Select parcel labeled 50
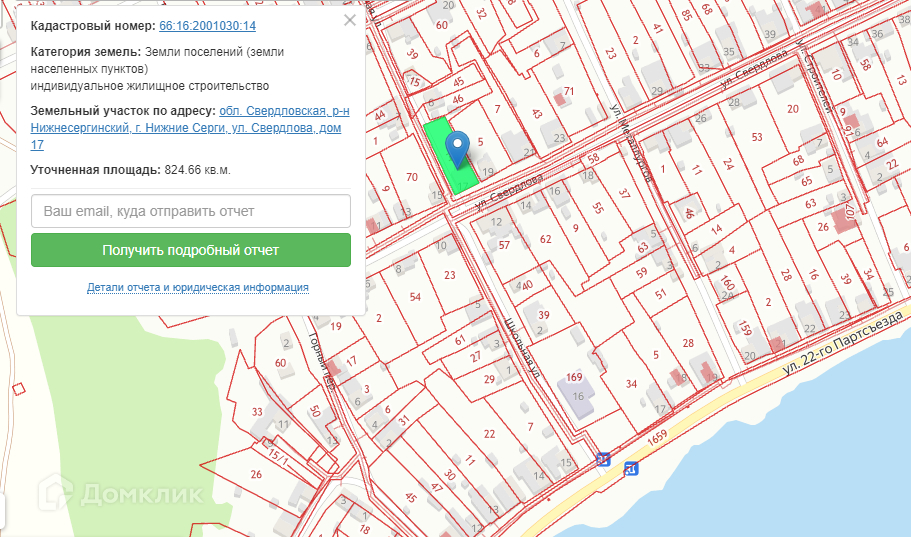This screenshot has width=911, height=537. point(314,410)
